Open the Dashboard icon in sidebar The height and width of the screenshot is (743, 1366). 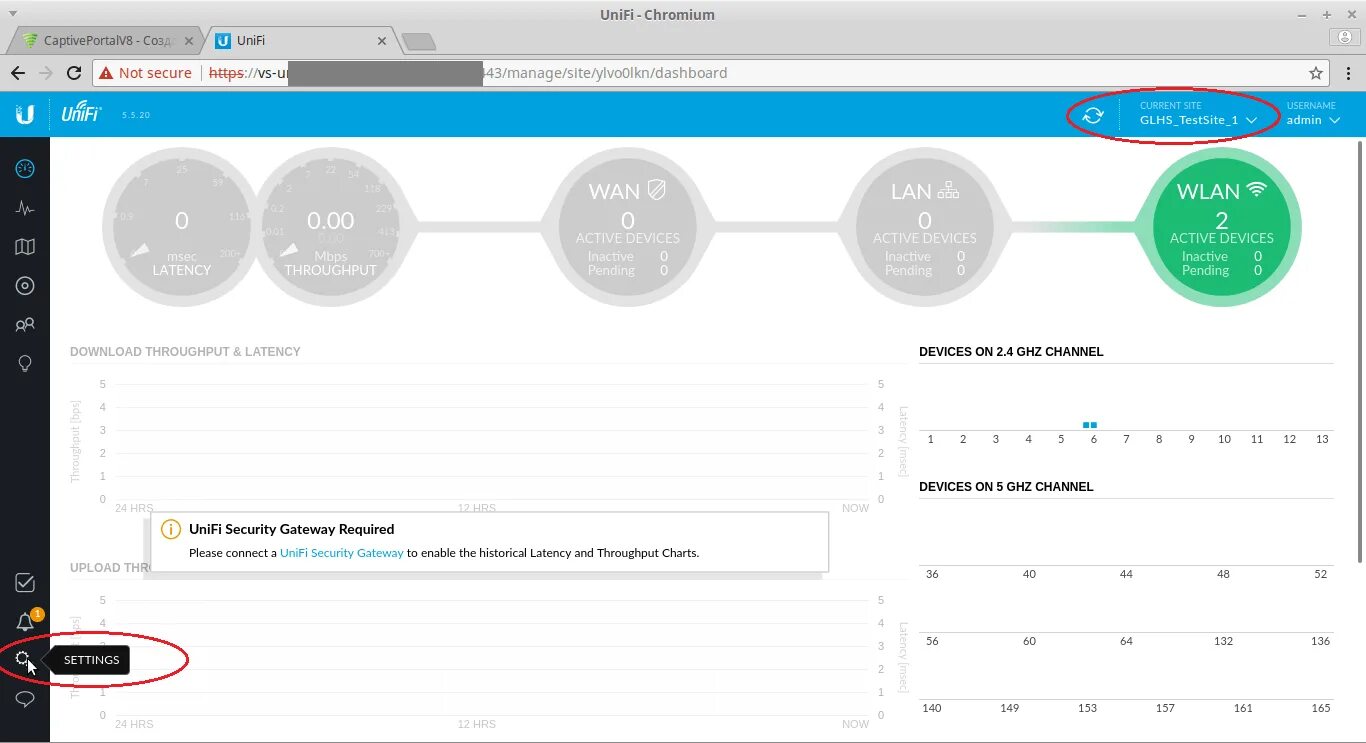point(25,169)
